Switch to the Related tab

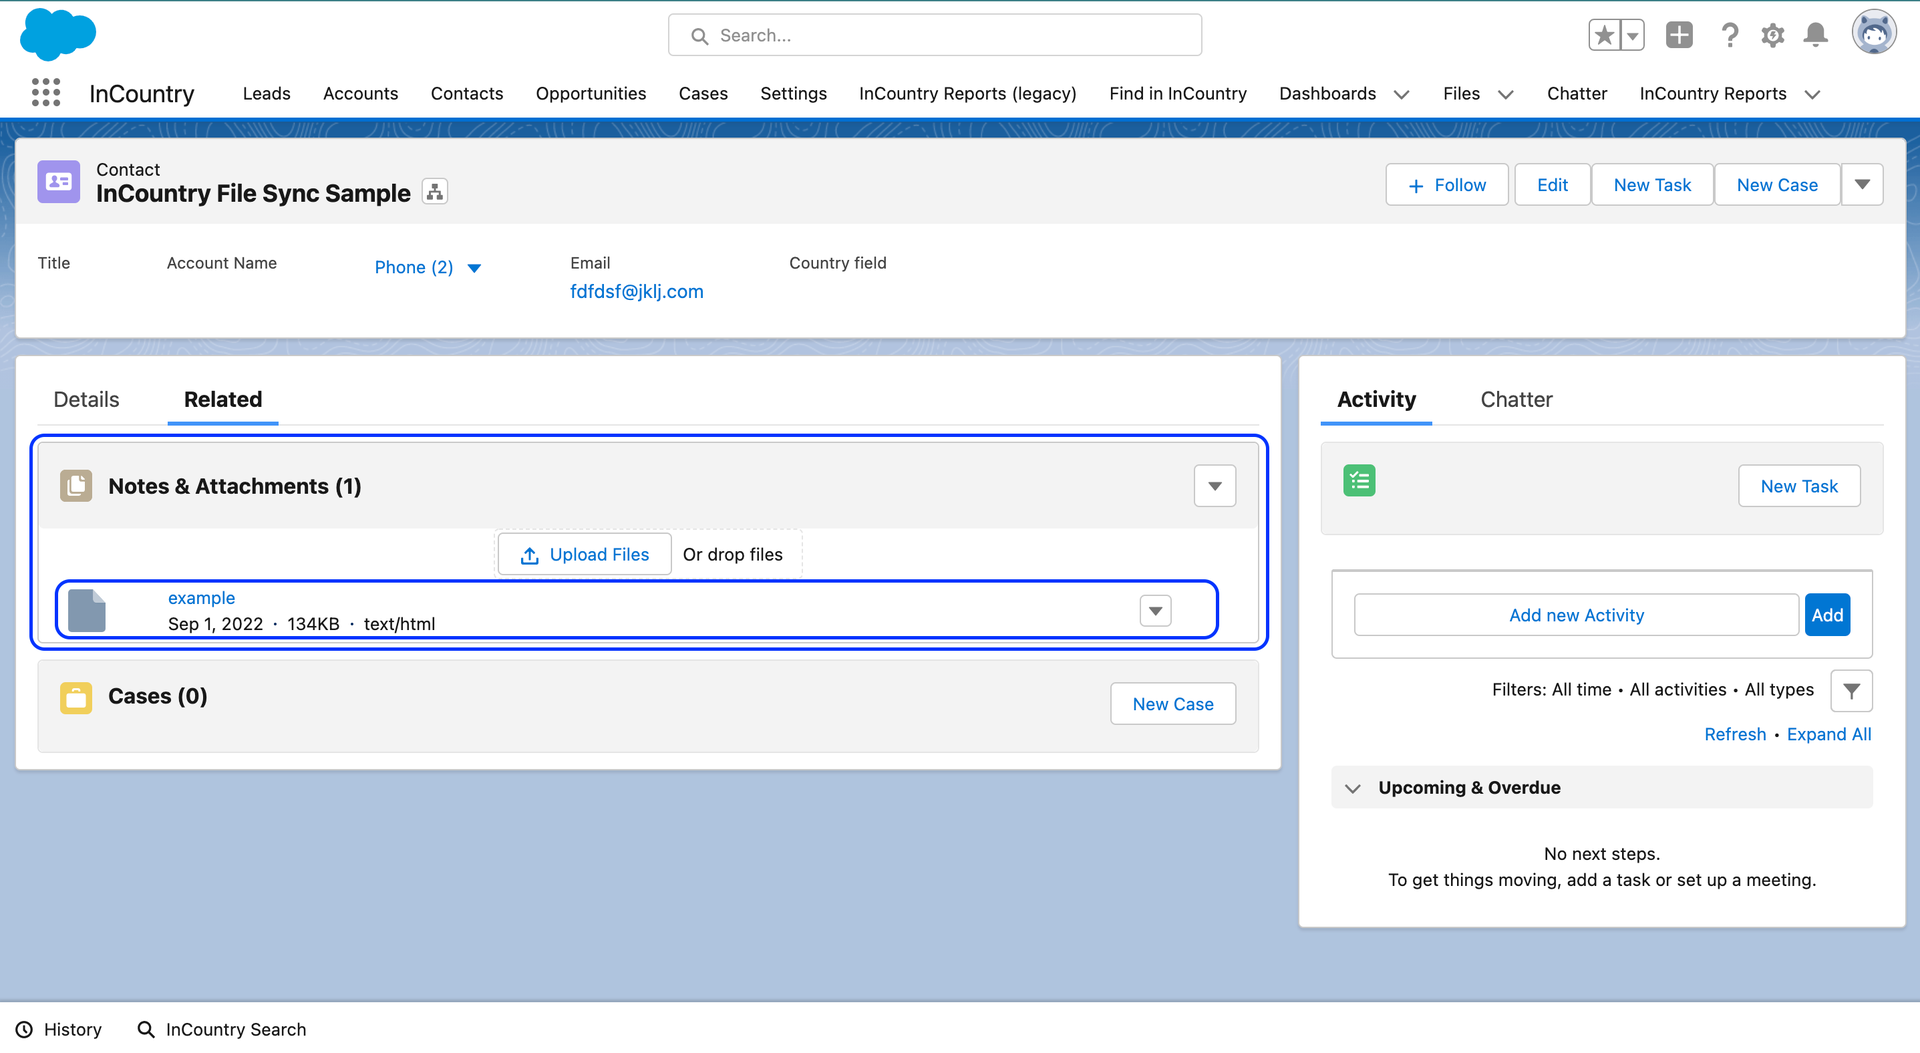223,399
